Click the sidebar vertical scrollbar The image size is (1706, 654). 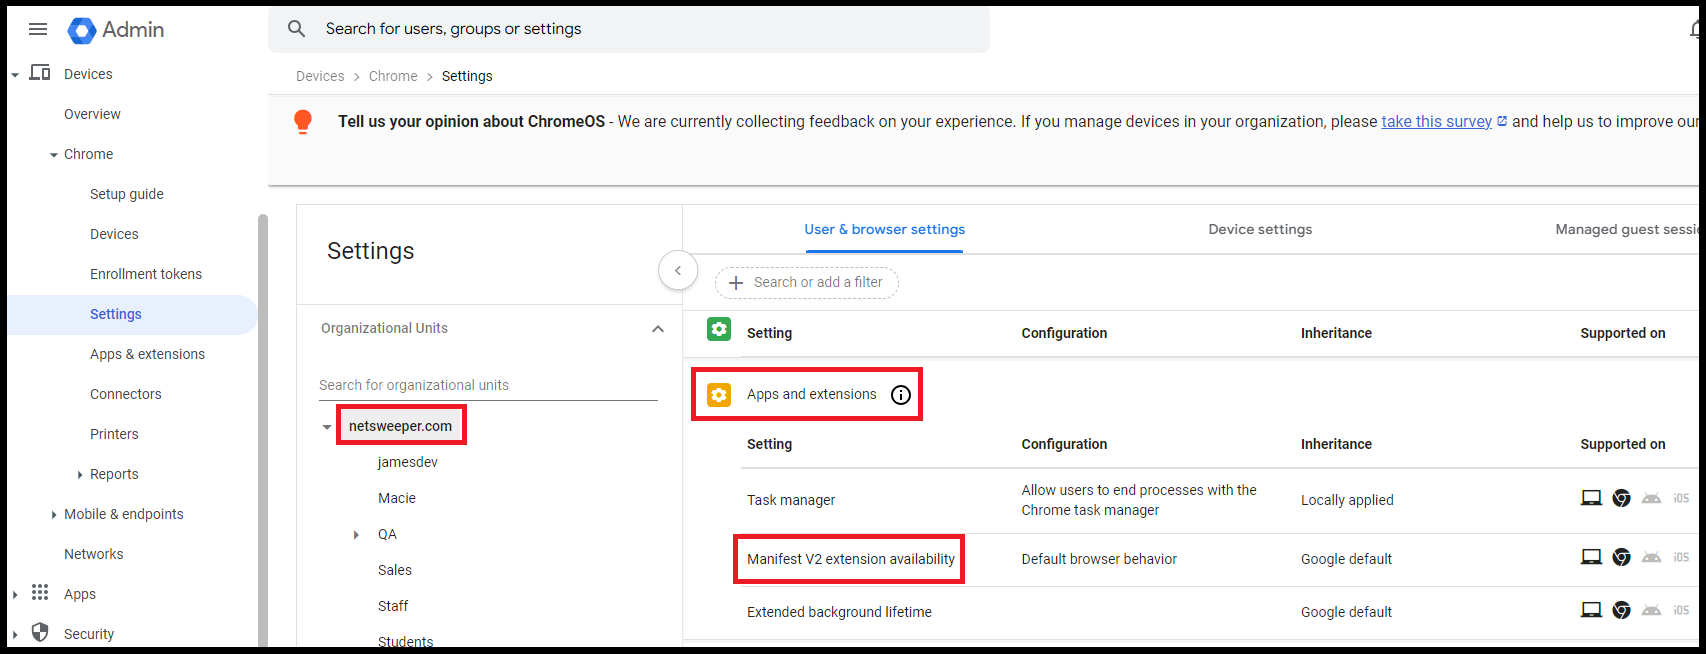point(263,430)
